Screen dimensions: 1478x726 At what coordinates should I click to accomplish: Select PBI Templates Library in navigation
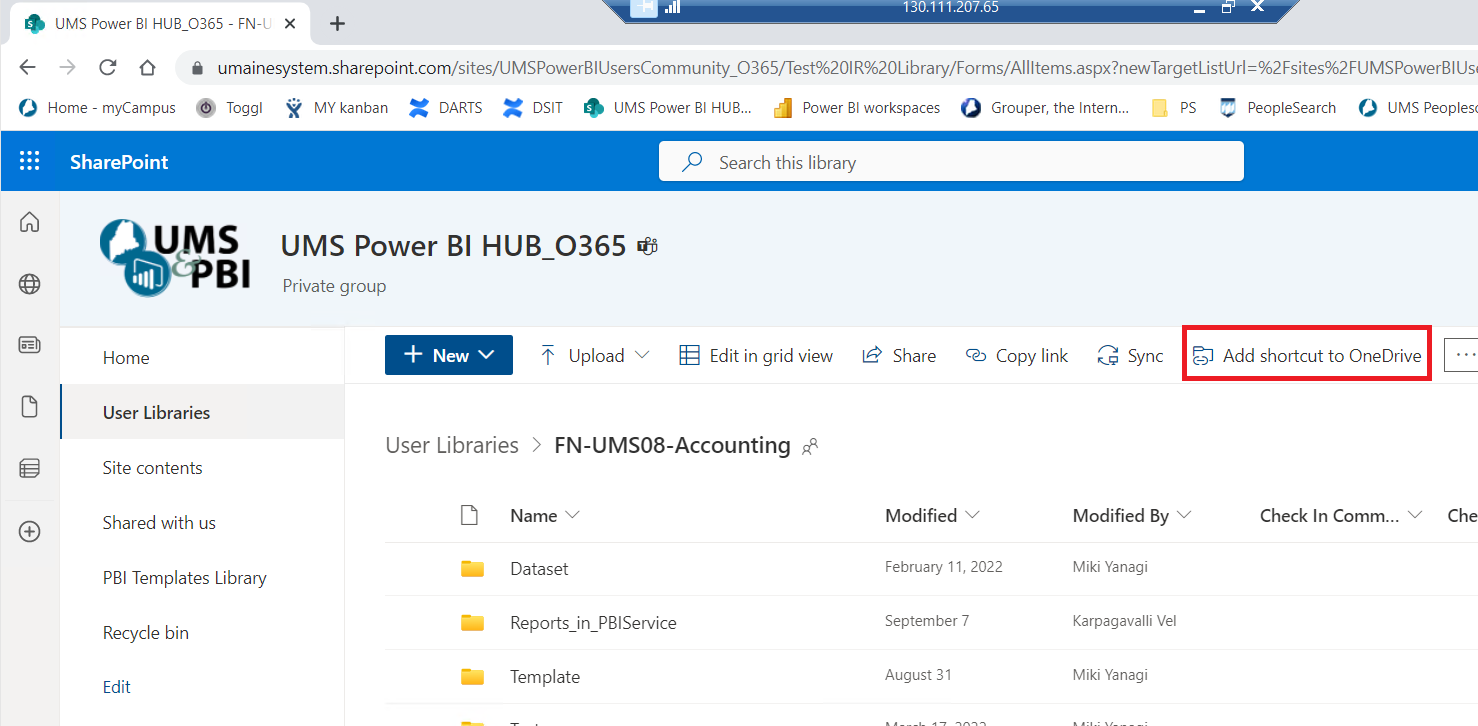click(184, 578)
